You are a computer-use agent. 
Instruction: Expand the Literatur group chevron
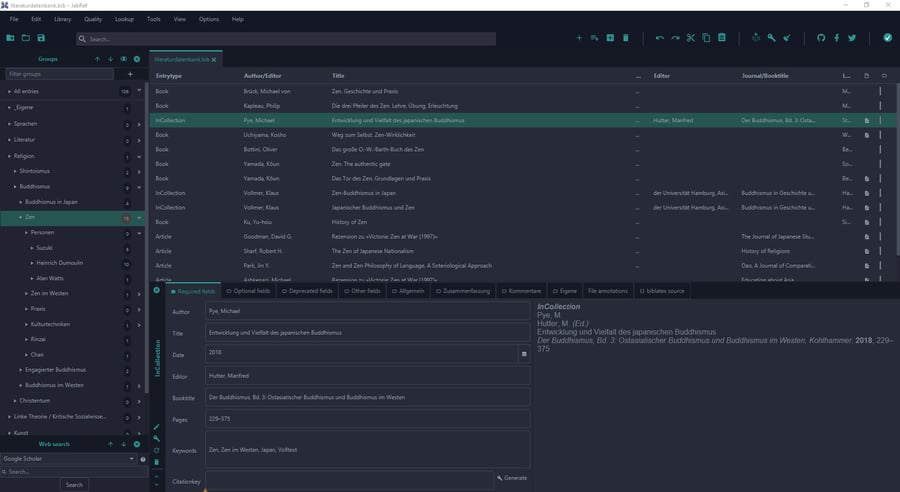pyautogui.click(x=139, y=140)
